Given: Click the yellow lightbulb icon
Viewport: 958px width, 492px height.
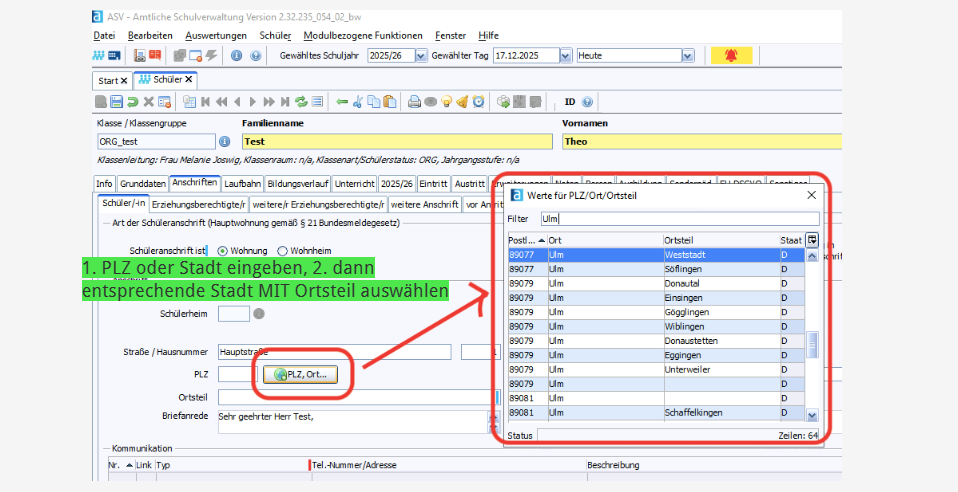Looking at the screenshot, I should tap(447, 101).
